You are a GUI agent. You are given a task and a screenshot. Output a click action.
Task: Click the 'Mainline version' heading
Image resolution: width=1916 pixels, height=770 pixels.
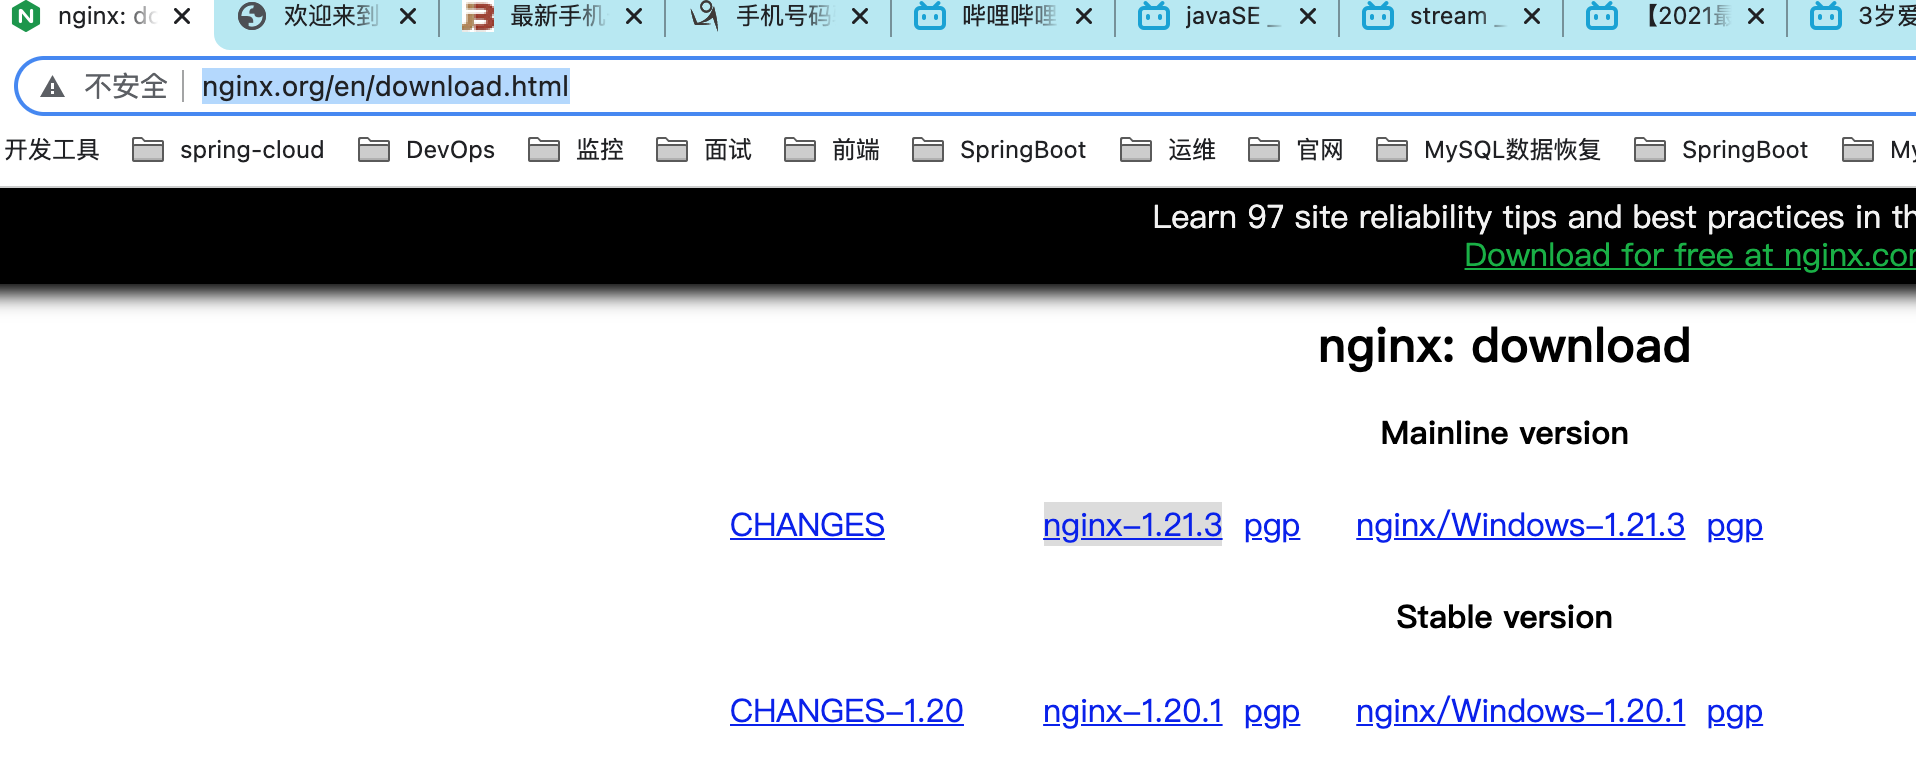pos(1504,433)
